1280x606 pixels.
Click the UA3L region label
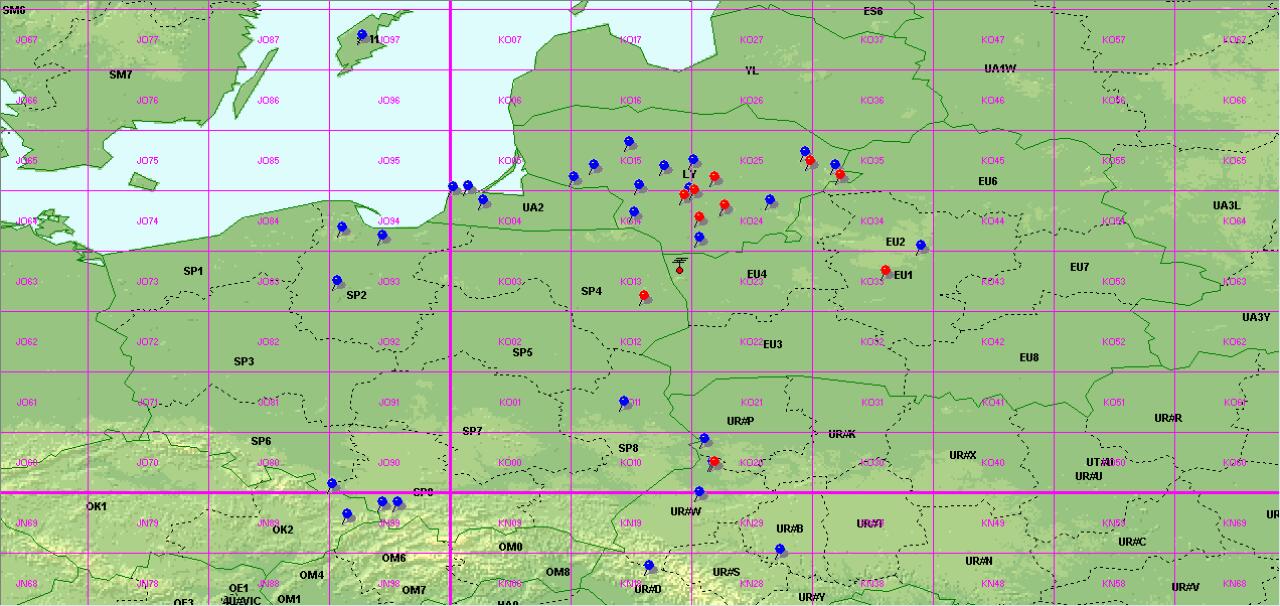tap(1226, 206)
